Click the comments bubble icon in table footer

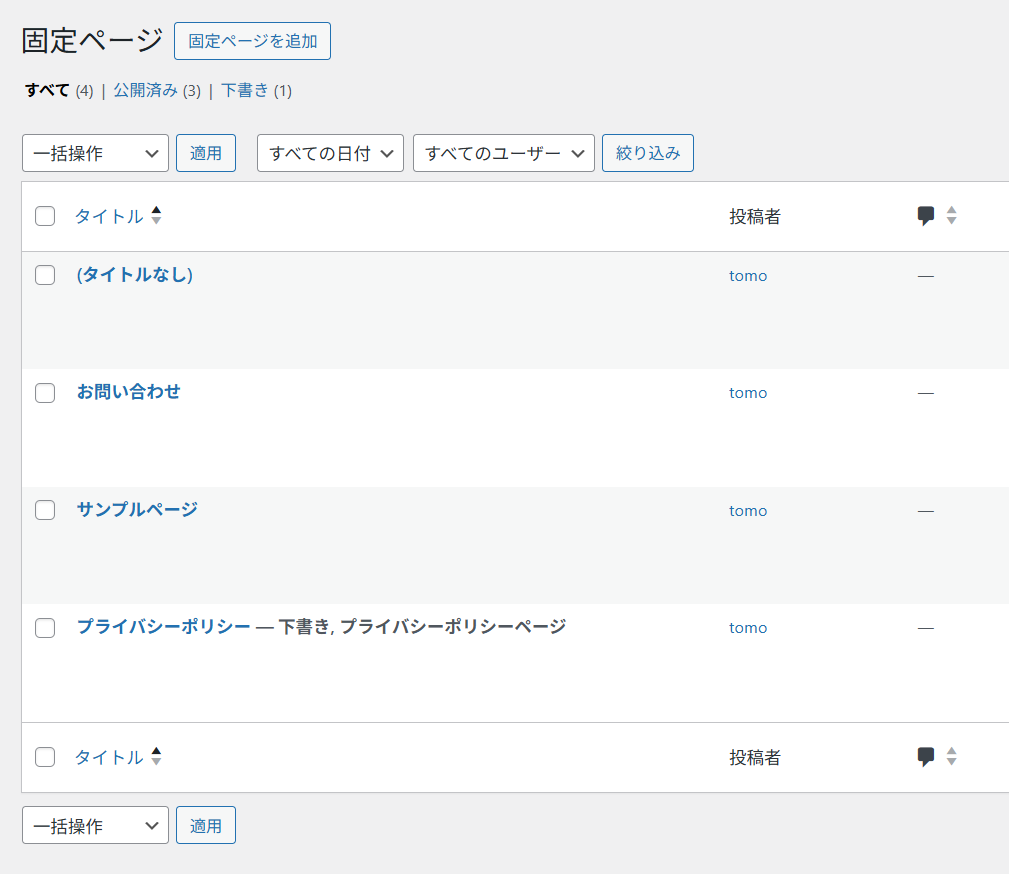click(x=926, y=757)
